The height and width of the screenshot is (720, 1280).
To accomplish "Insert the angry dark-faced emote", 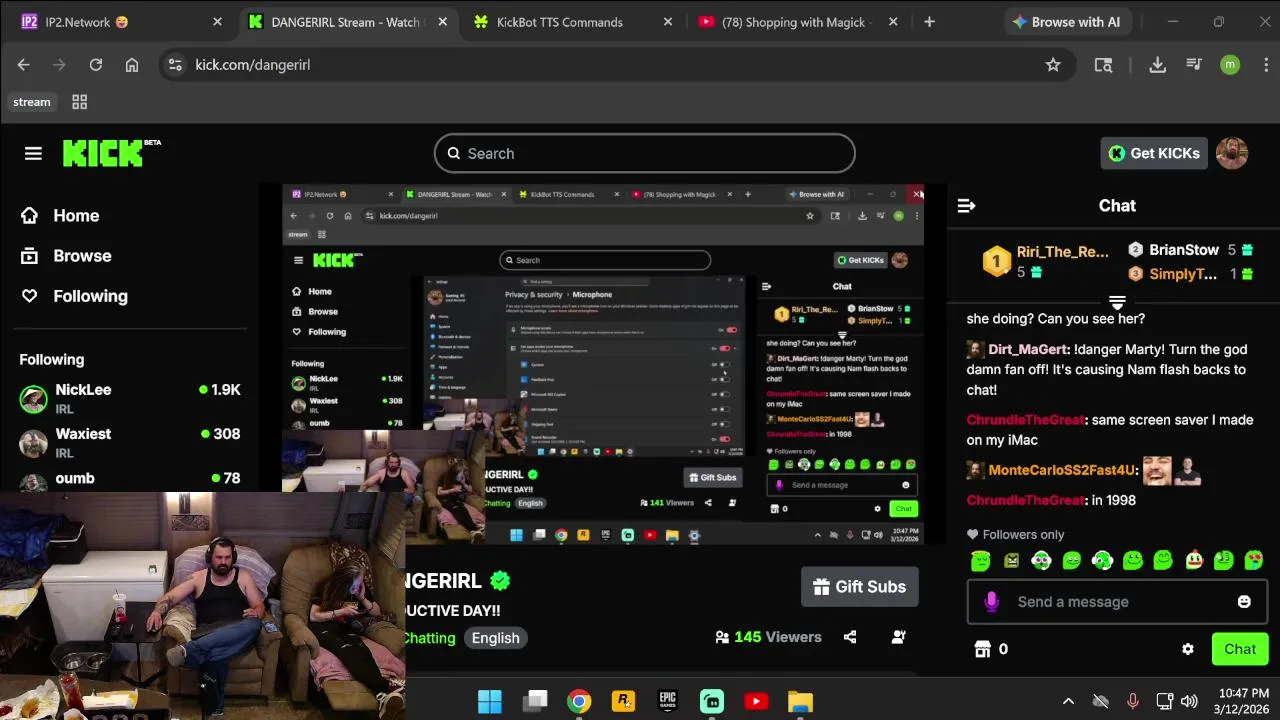I will click(1011, 561).
